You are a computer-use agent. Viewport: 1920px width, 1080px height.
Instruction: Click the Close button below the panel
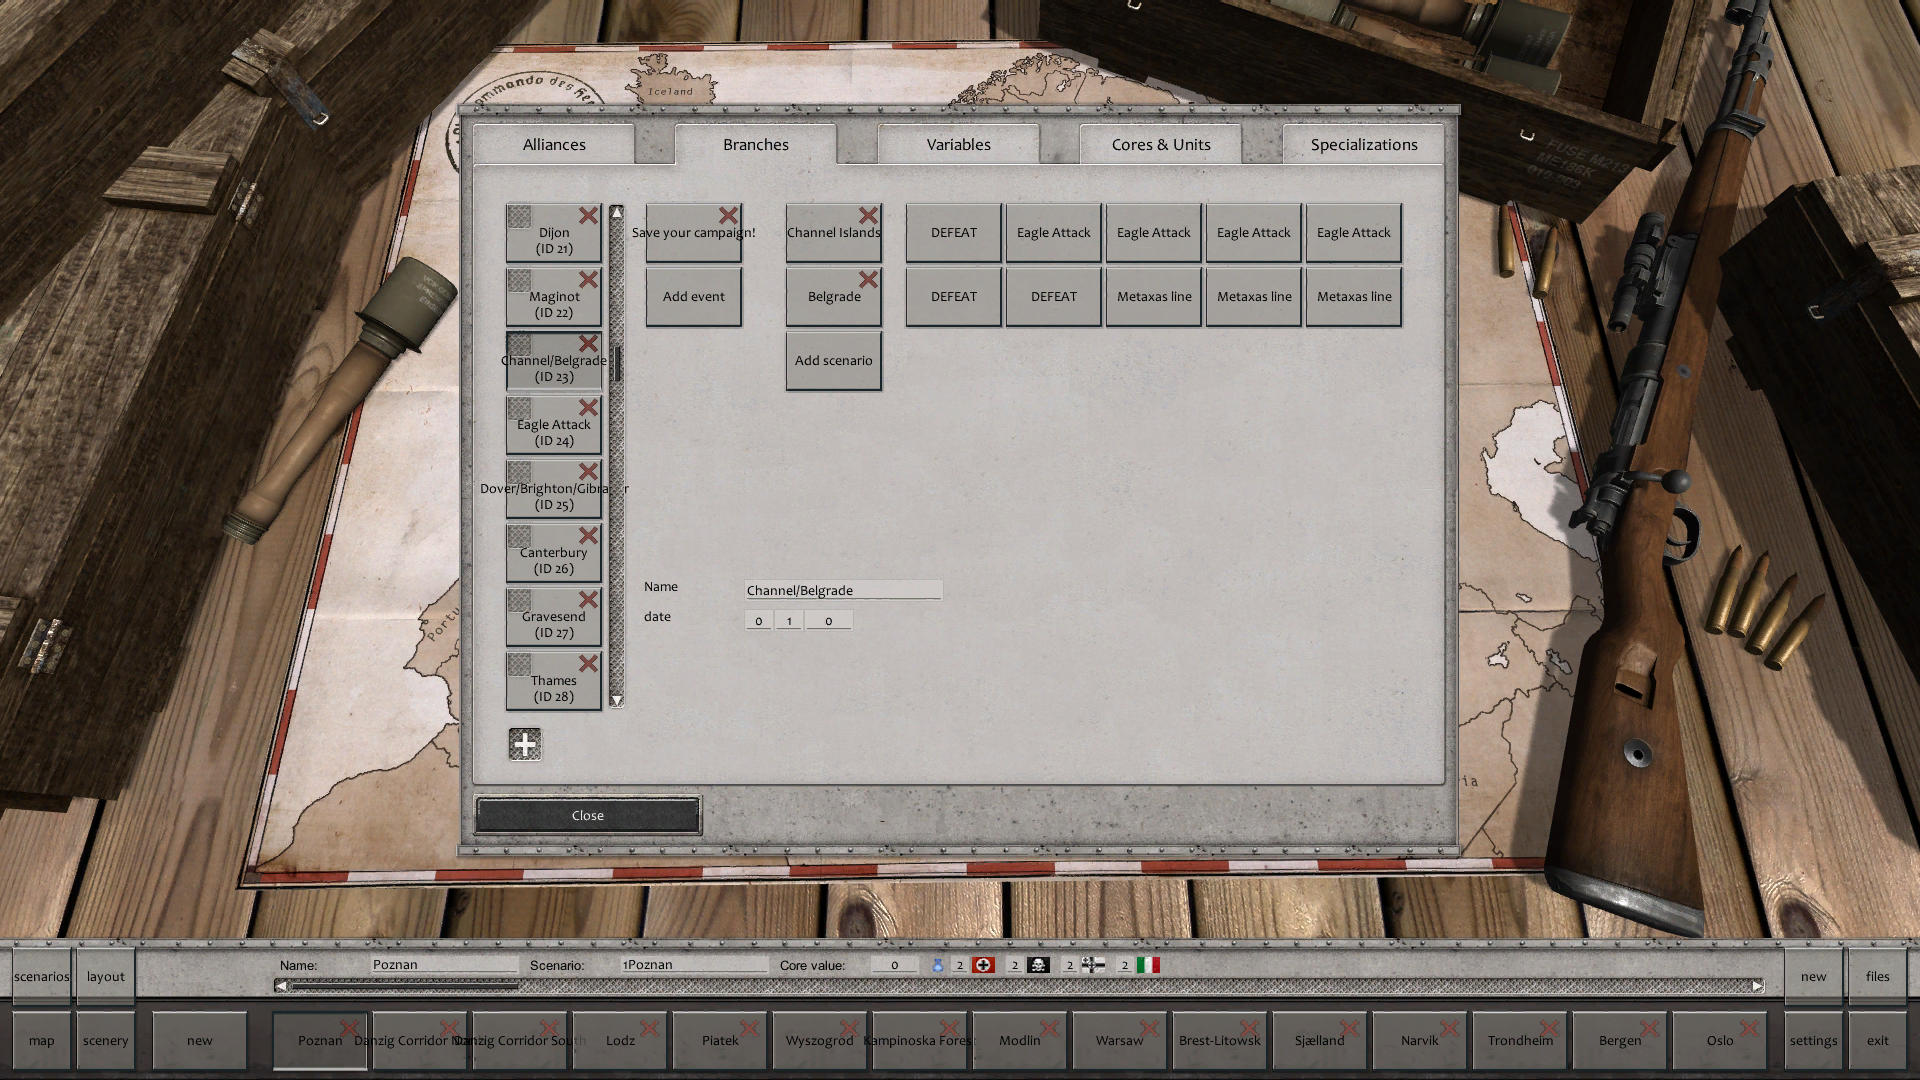click(587, 815)
